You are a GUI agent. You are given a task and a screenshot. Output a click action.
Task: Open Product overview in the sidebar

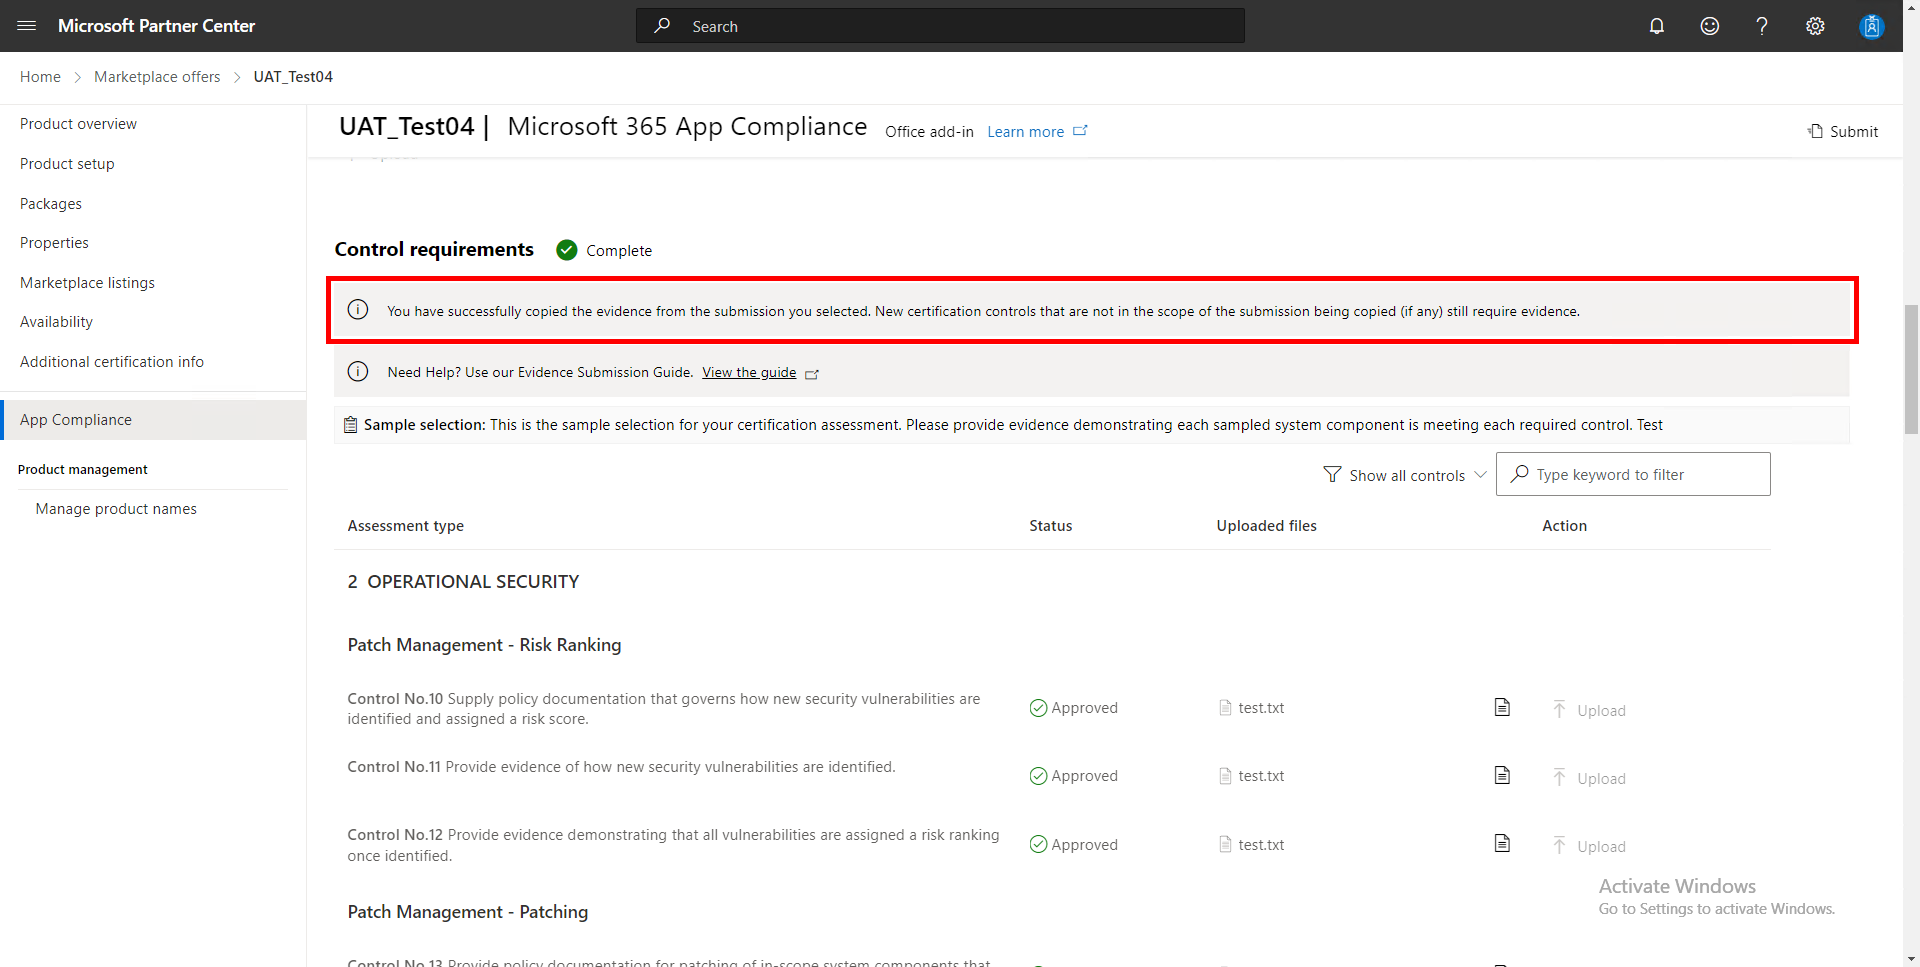(78, 124)
